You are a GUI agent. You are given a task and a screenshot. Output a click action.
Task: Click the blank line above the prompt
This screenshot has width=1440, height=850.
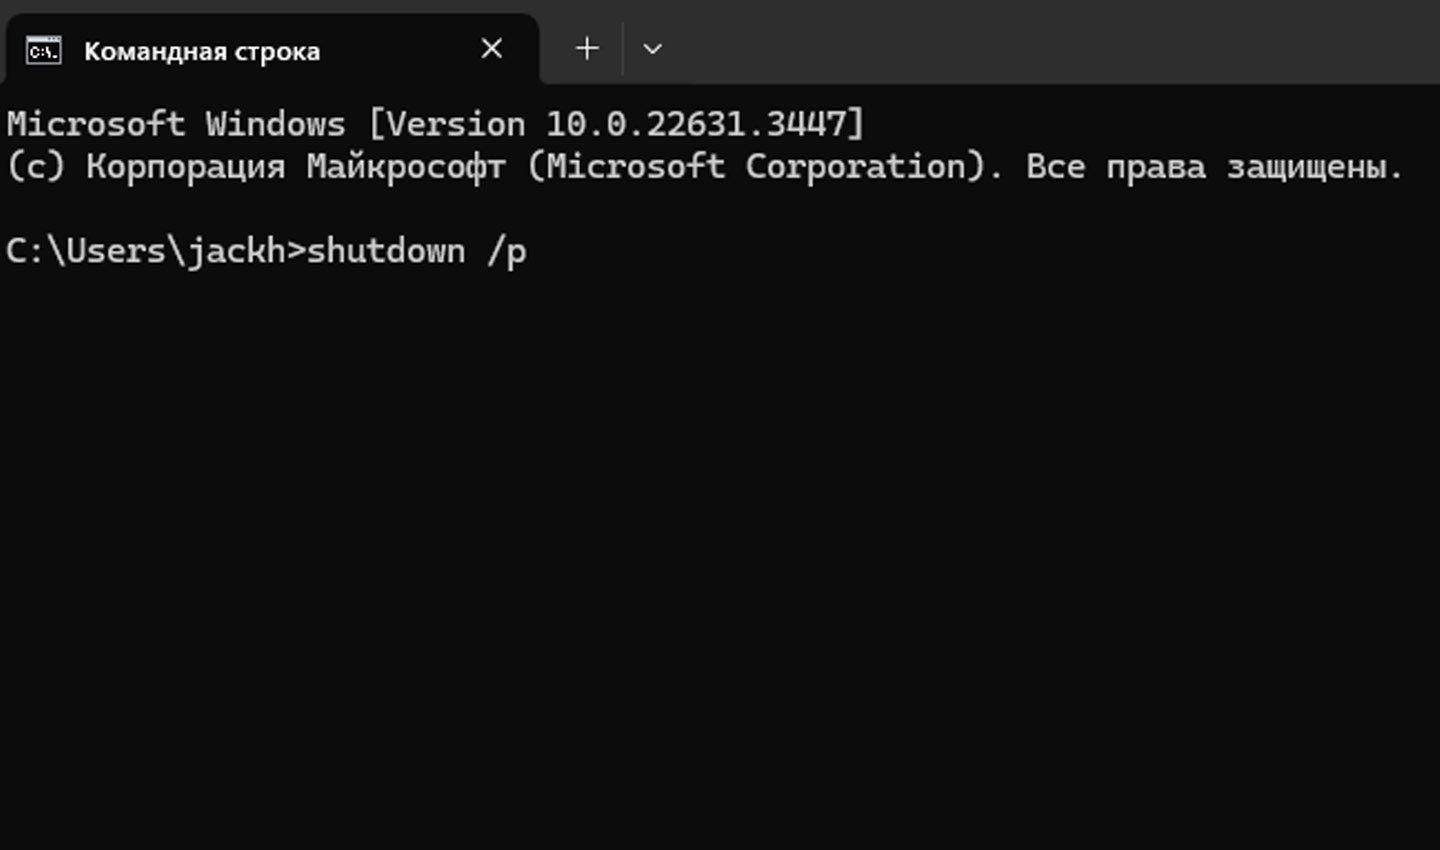tap(720, 208)
